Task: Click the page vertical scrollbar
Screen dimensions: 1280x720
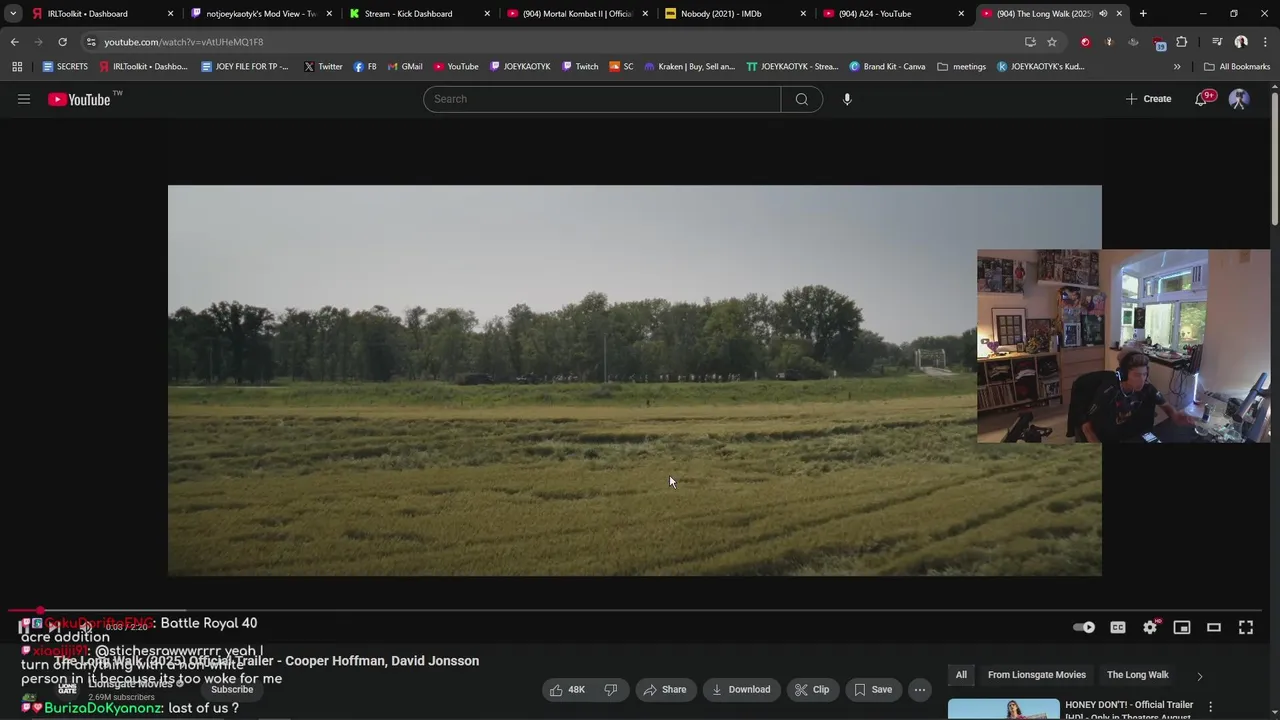Action: [x=1275, y=160]
